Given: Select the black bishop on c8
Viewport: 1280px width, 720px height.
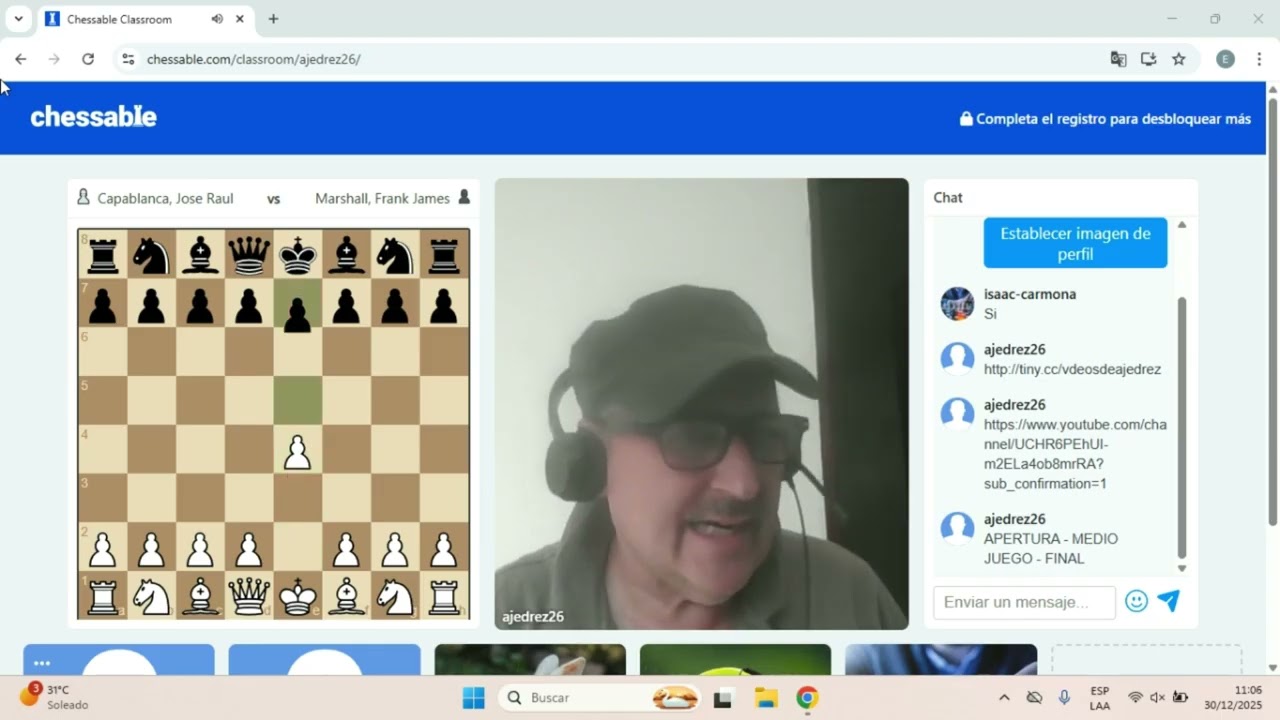Looking at the screenshot, I should tap(200, 255).
